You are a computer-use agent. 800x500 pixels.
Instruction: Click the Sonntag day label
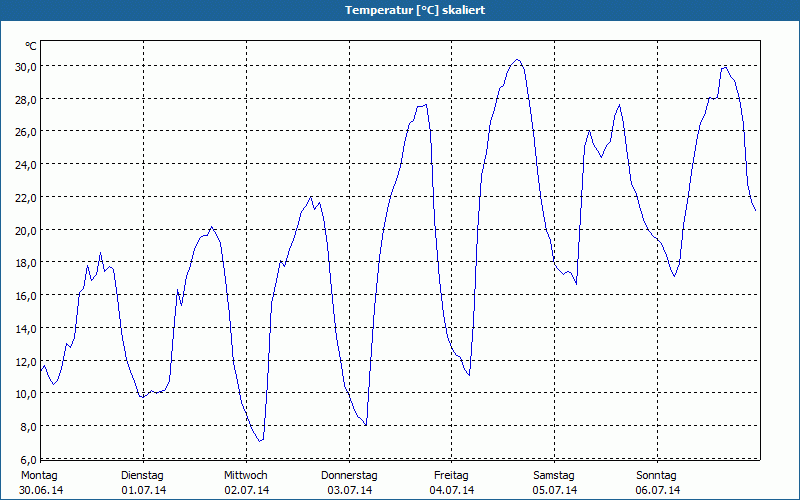coord(656,476)
